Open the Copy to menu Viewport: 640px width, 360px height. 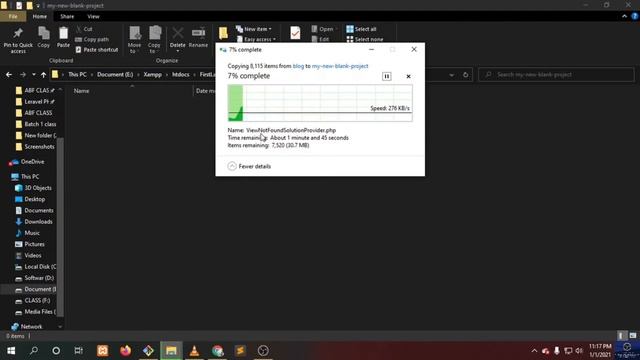[154, 40]
